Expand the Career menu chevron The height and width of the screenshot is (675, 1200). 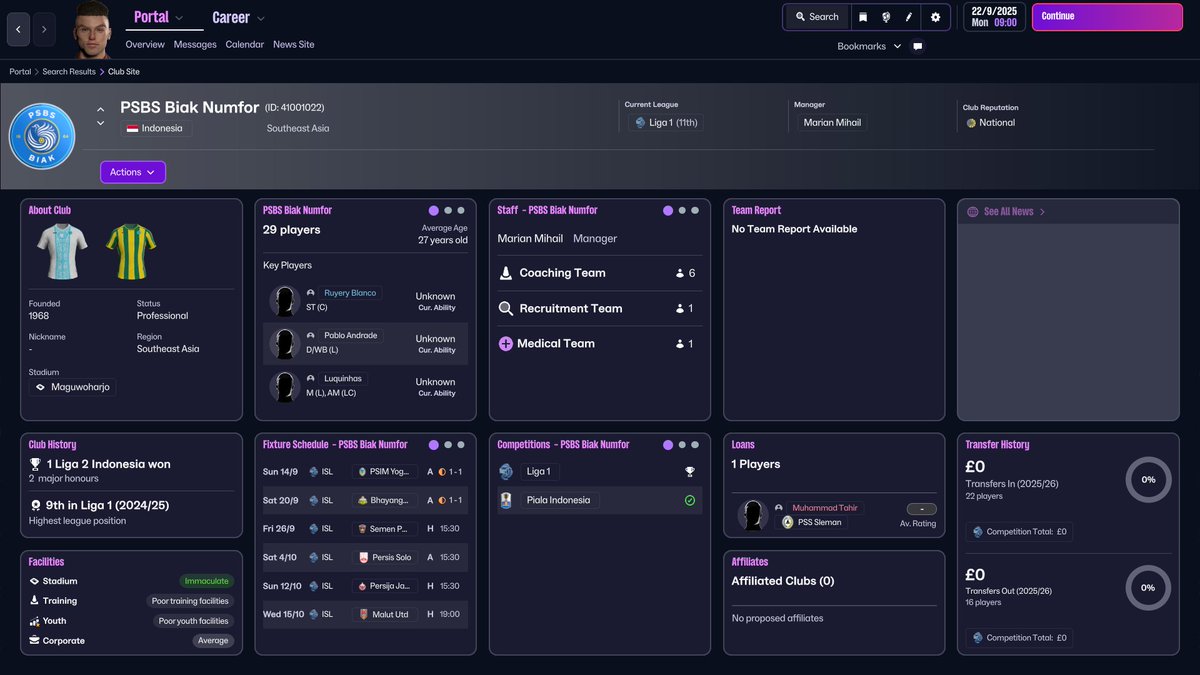pos(261,18)
